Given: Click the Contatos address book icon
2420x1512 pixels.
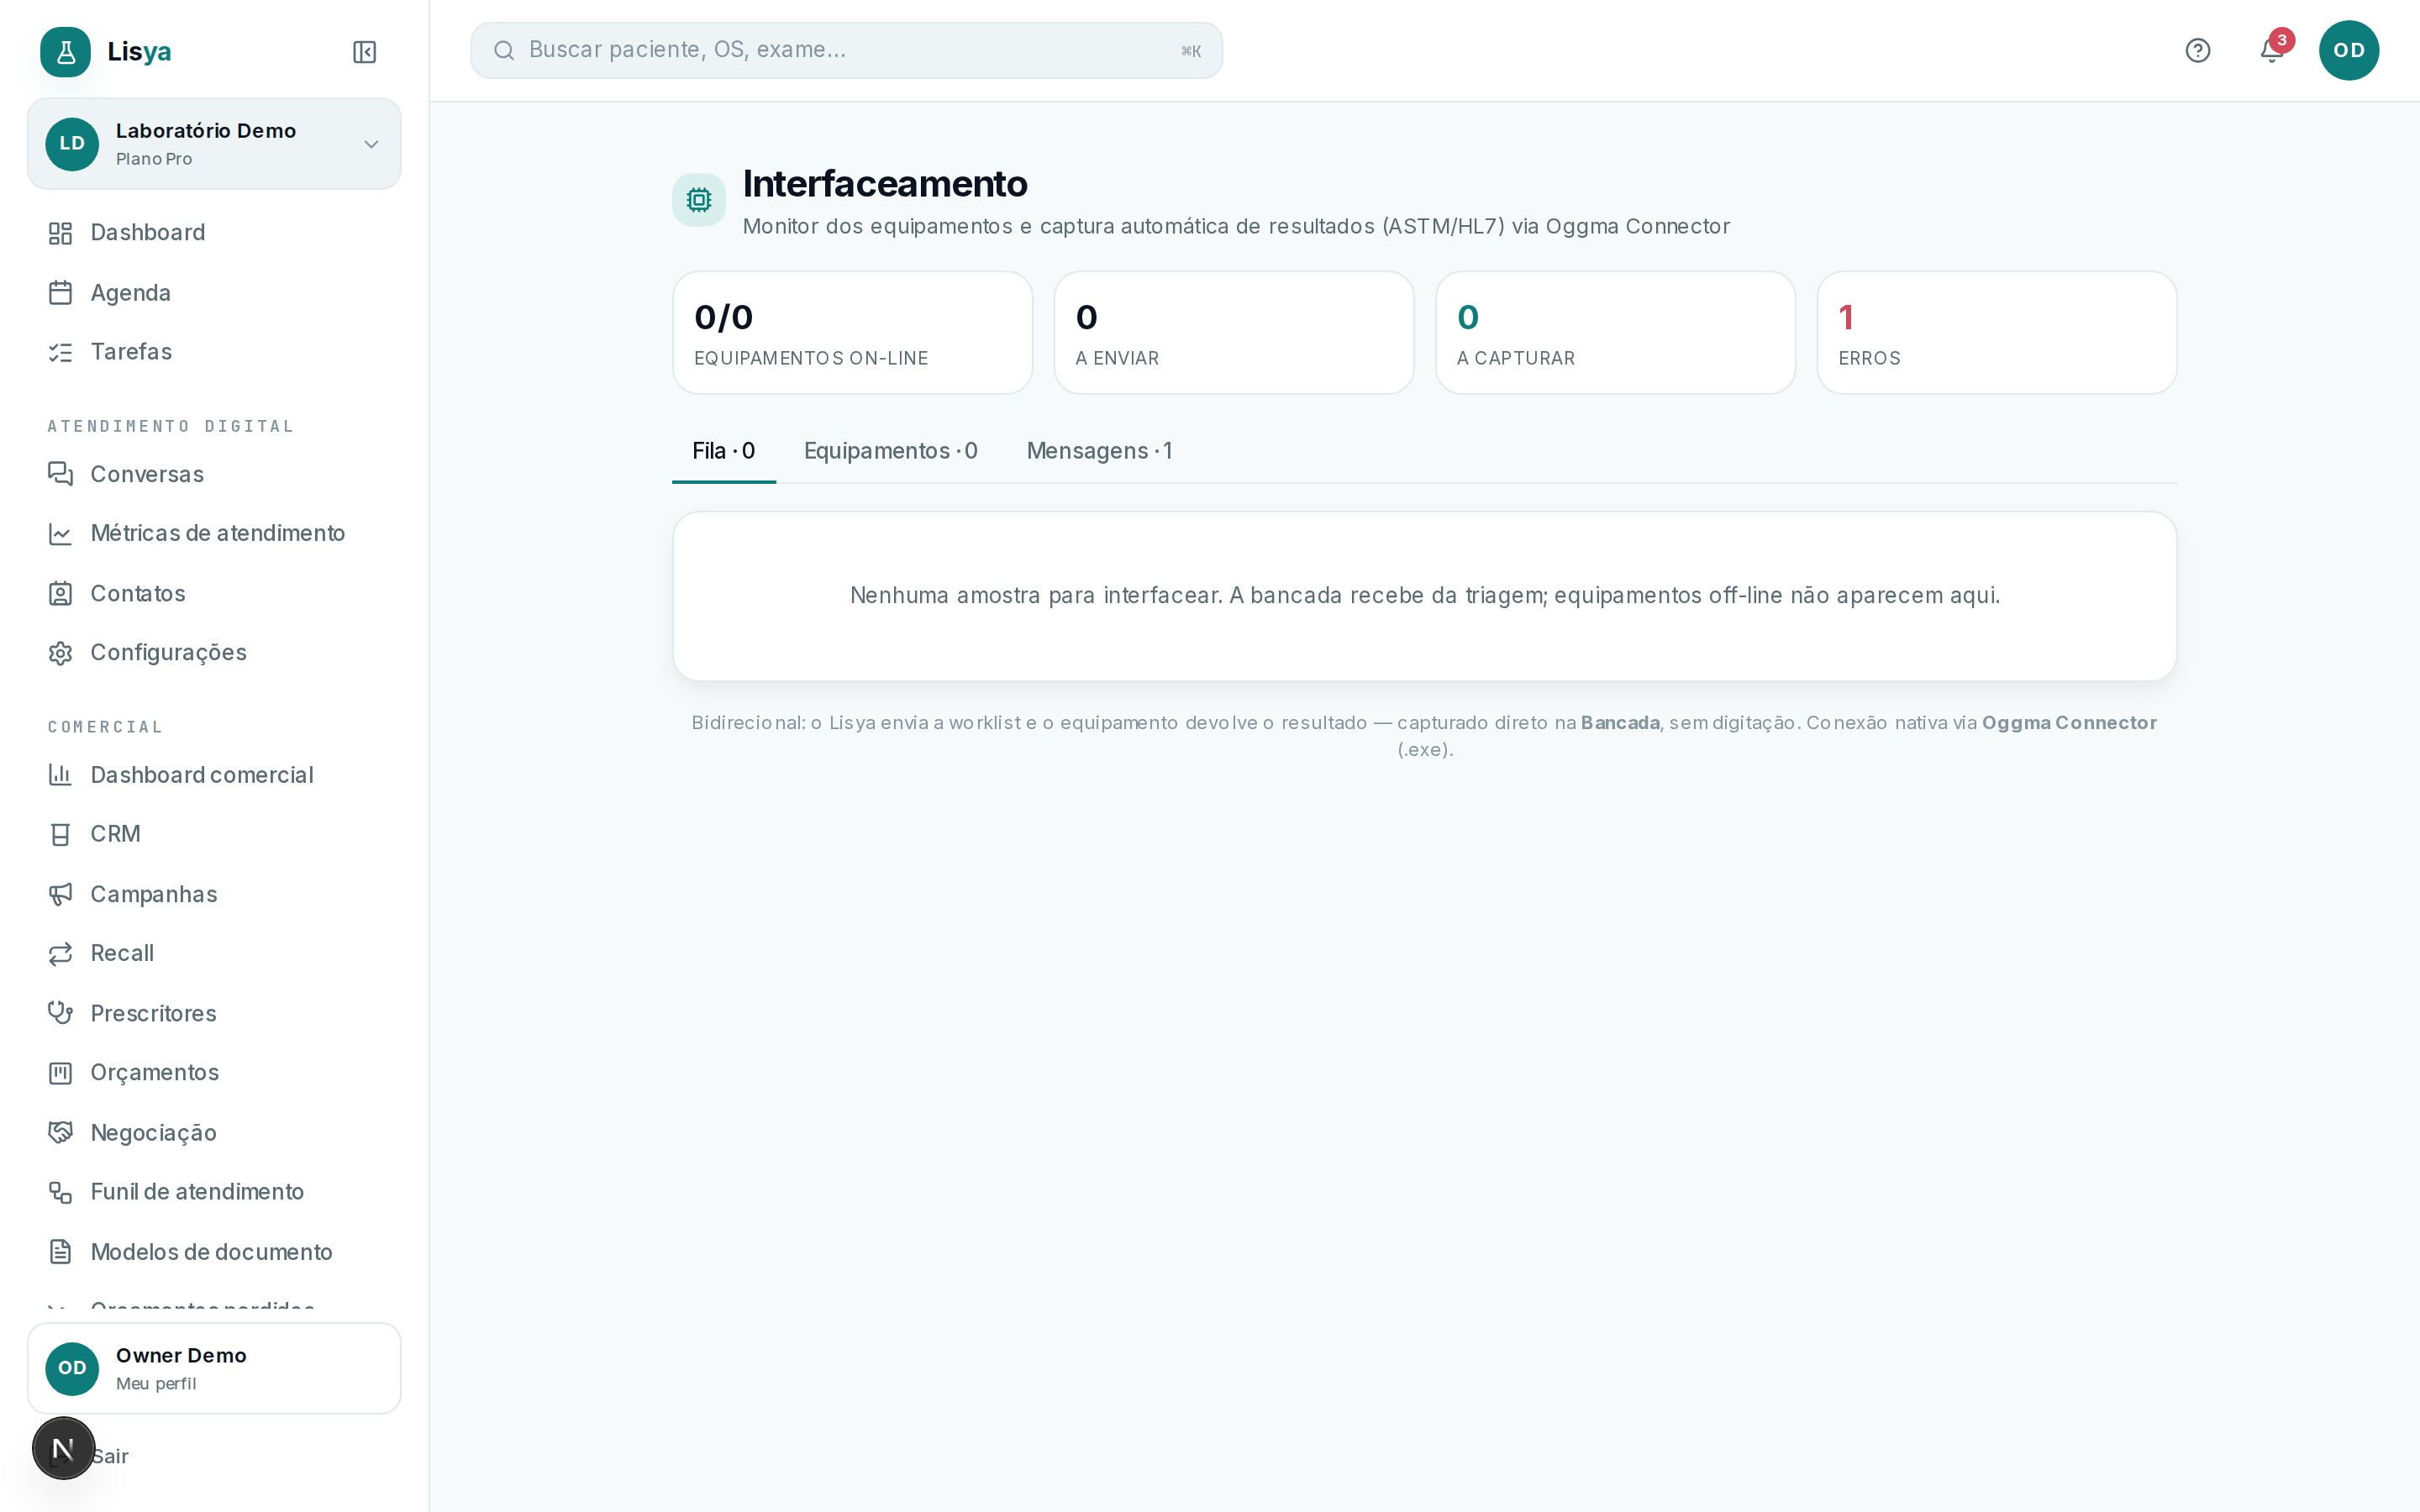Looking at the screenshot, I should click(x=60, y=594).
